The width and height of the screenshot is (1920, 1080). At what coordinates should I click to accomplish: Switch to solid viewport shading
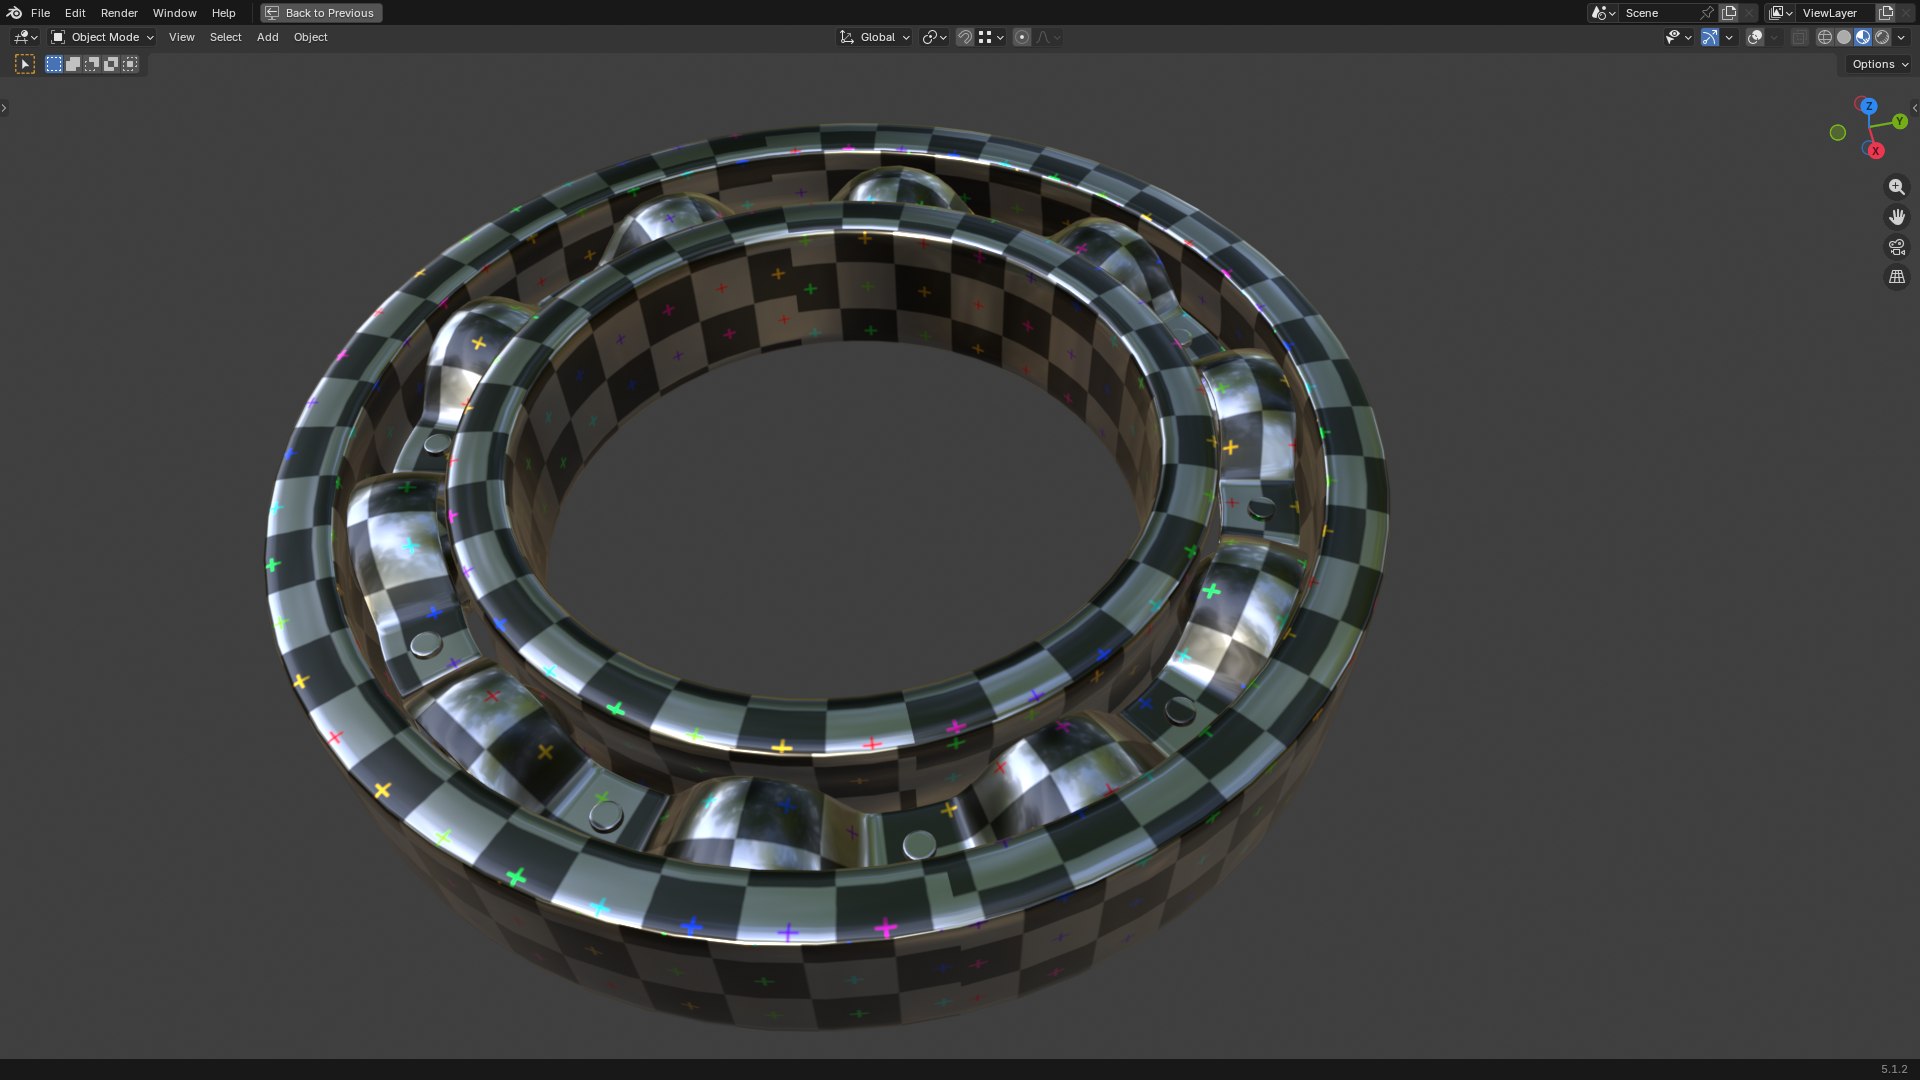[x=1843, y=37]
